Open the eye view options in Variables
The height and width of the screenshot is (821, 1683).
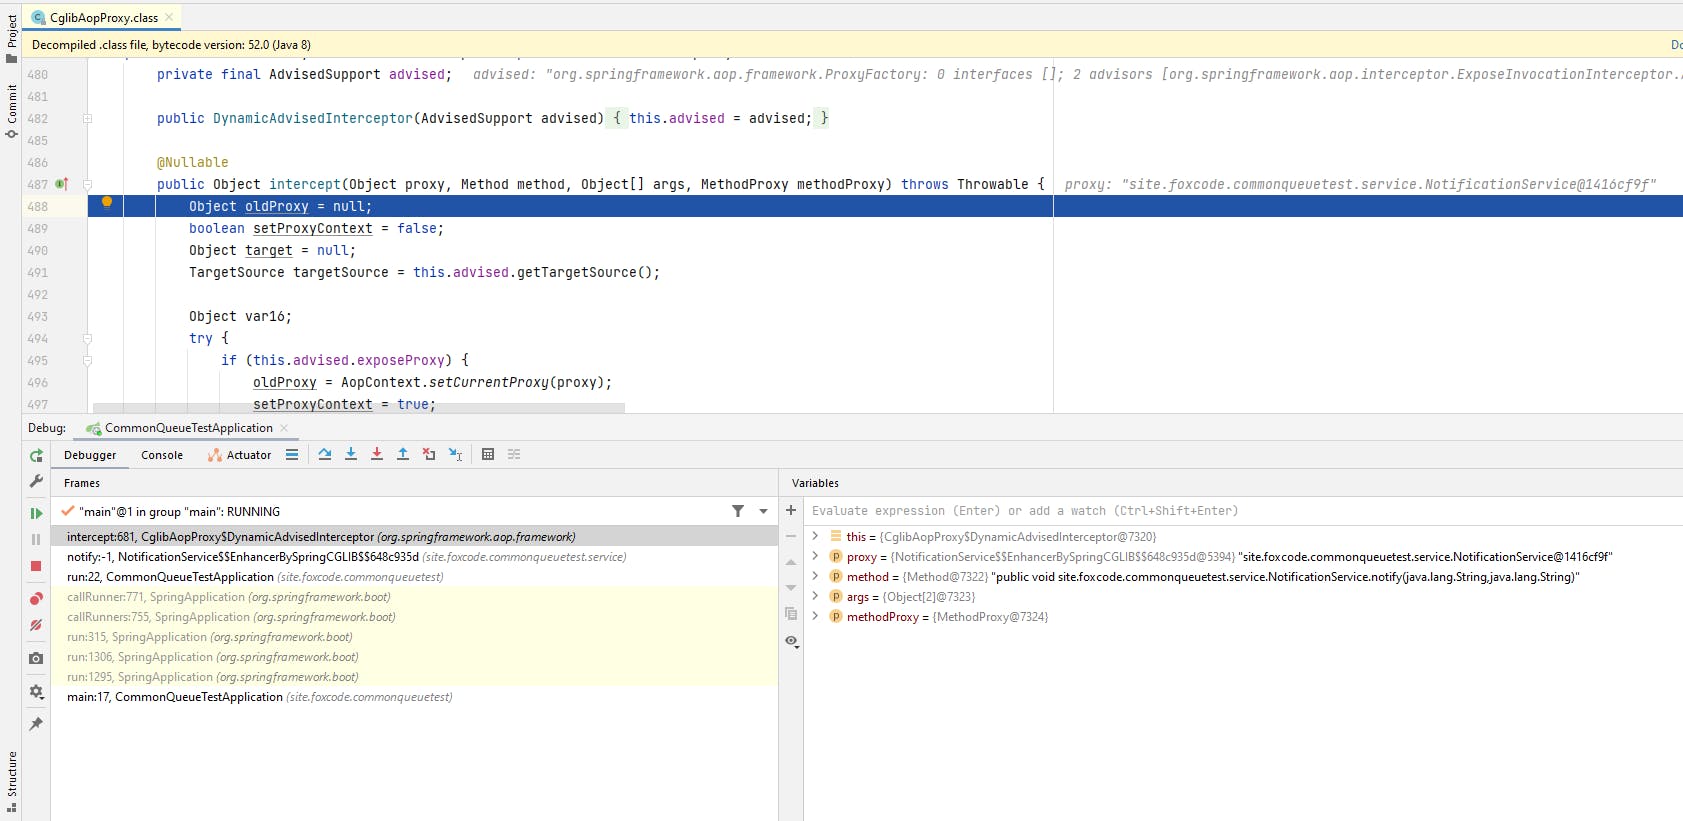tap(792, 641)
